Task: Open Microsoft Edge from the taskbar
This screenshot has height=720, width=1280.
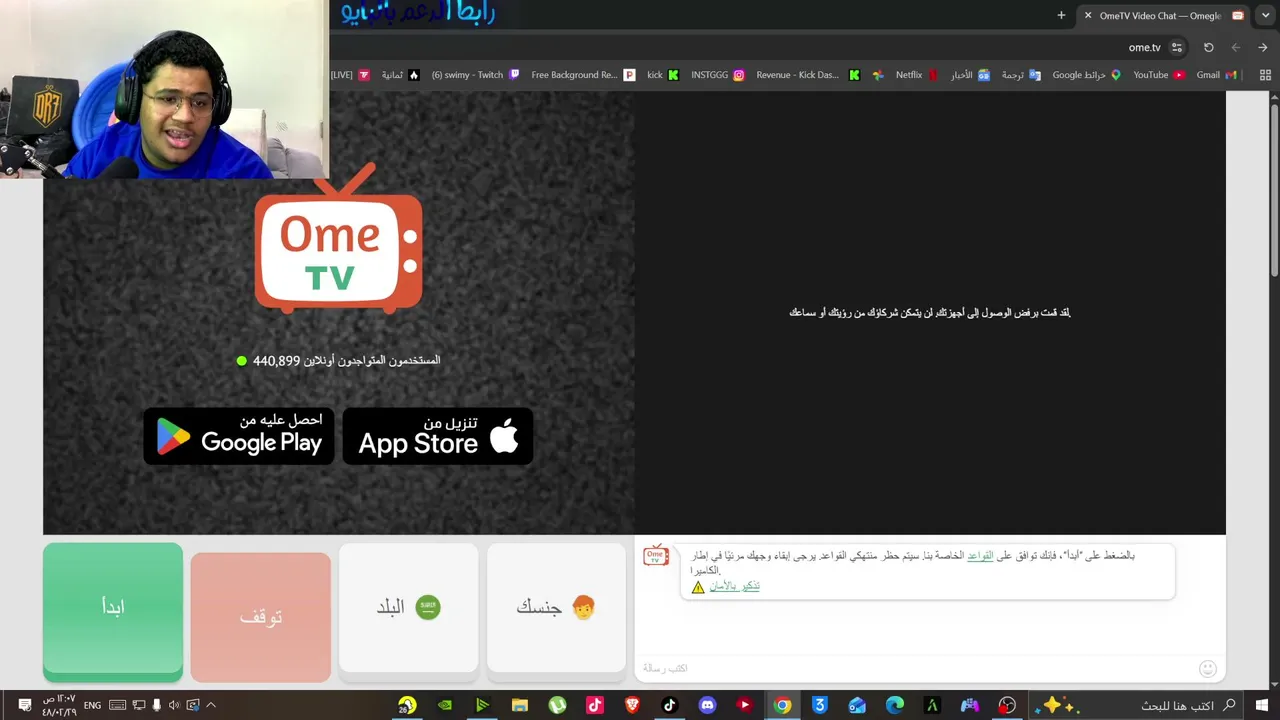Action: pos(895,705)
